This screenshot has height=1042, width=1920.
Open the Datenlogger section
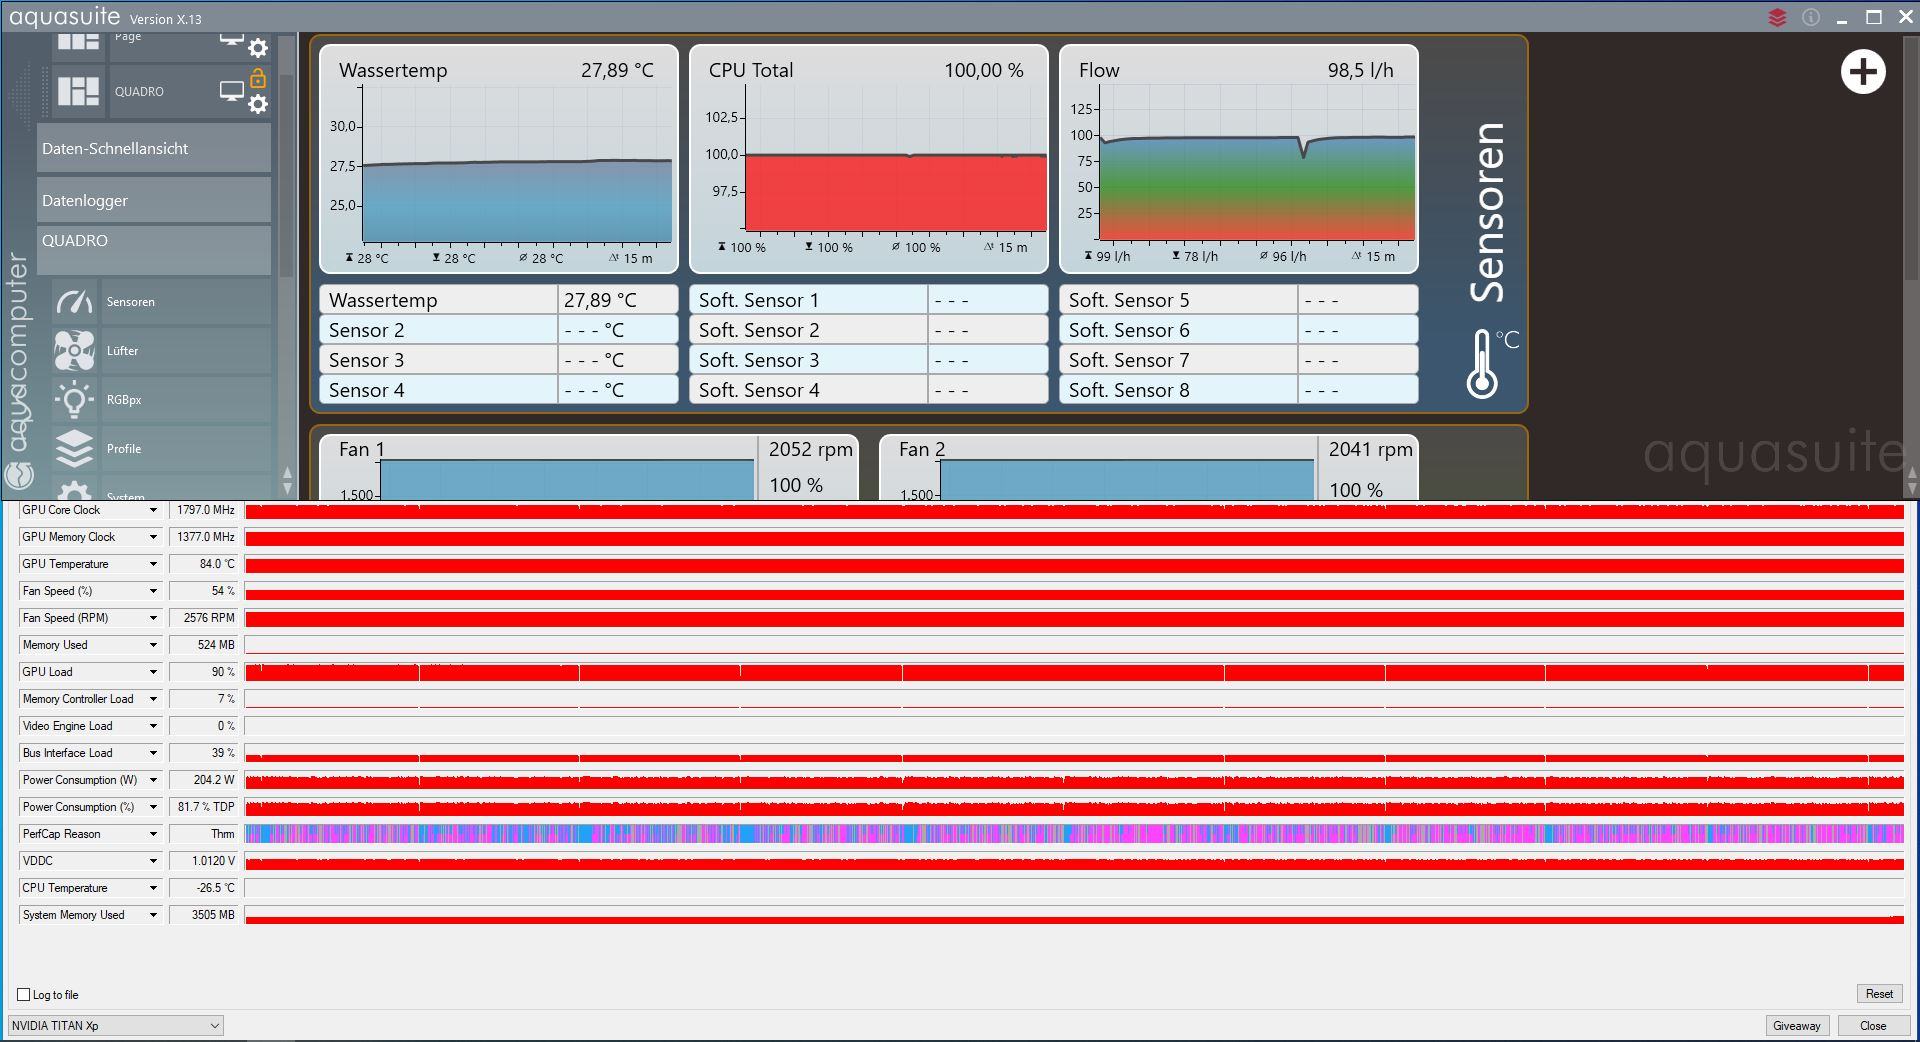154,200
